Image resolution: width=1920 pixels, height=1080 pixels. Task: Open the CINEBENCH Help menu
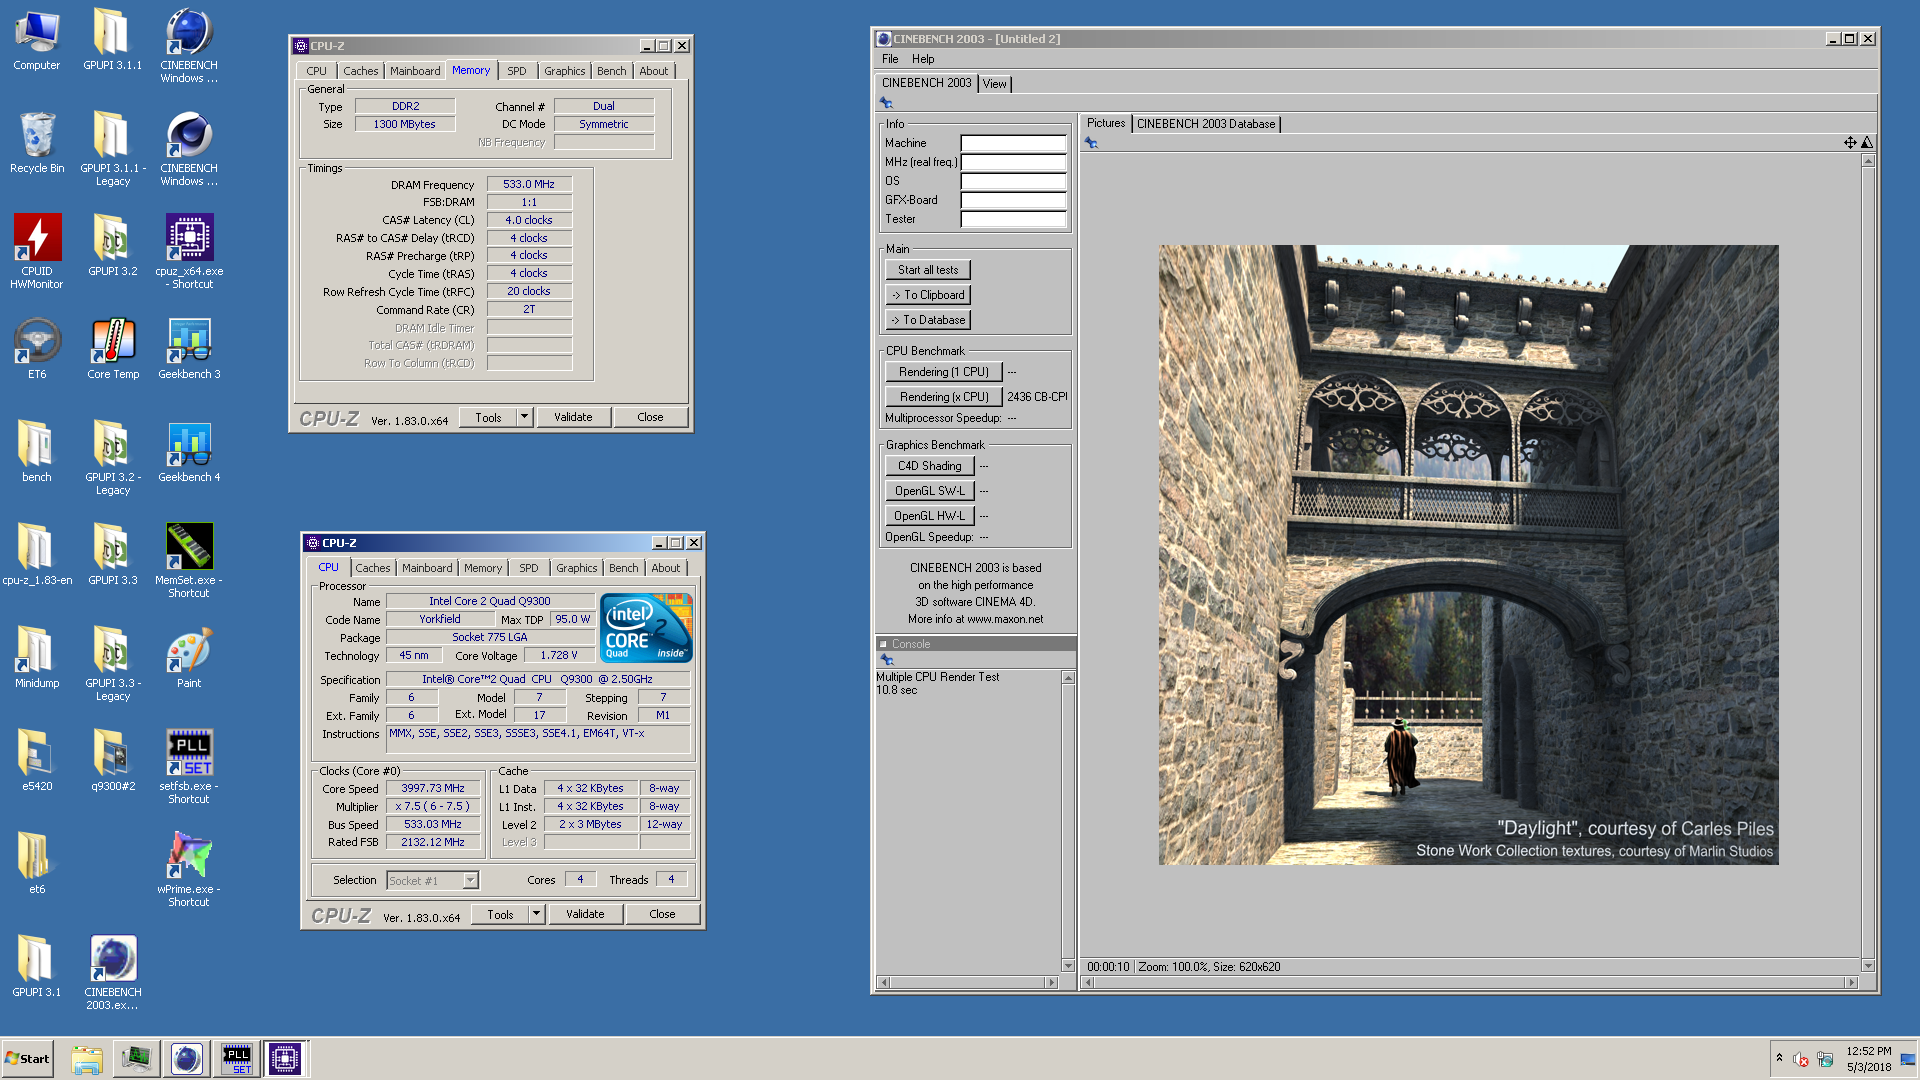pos(923,59)
